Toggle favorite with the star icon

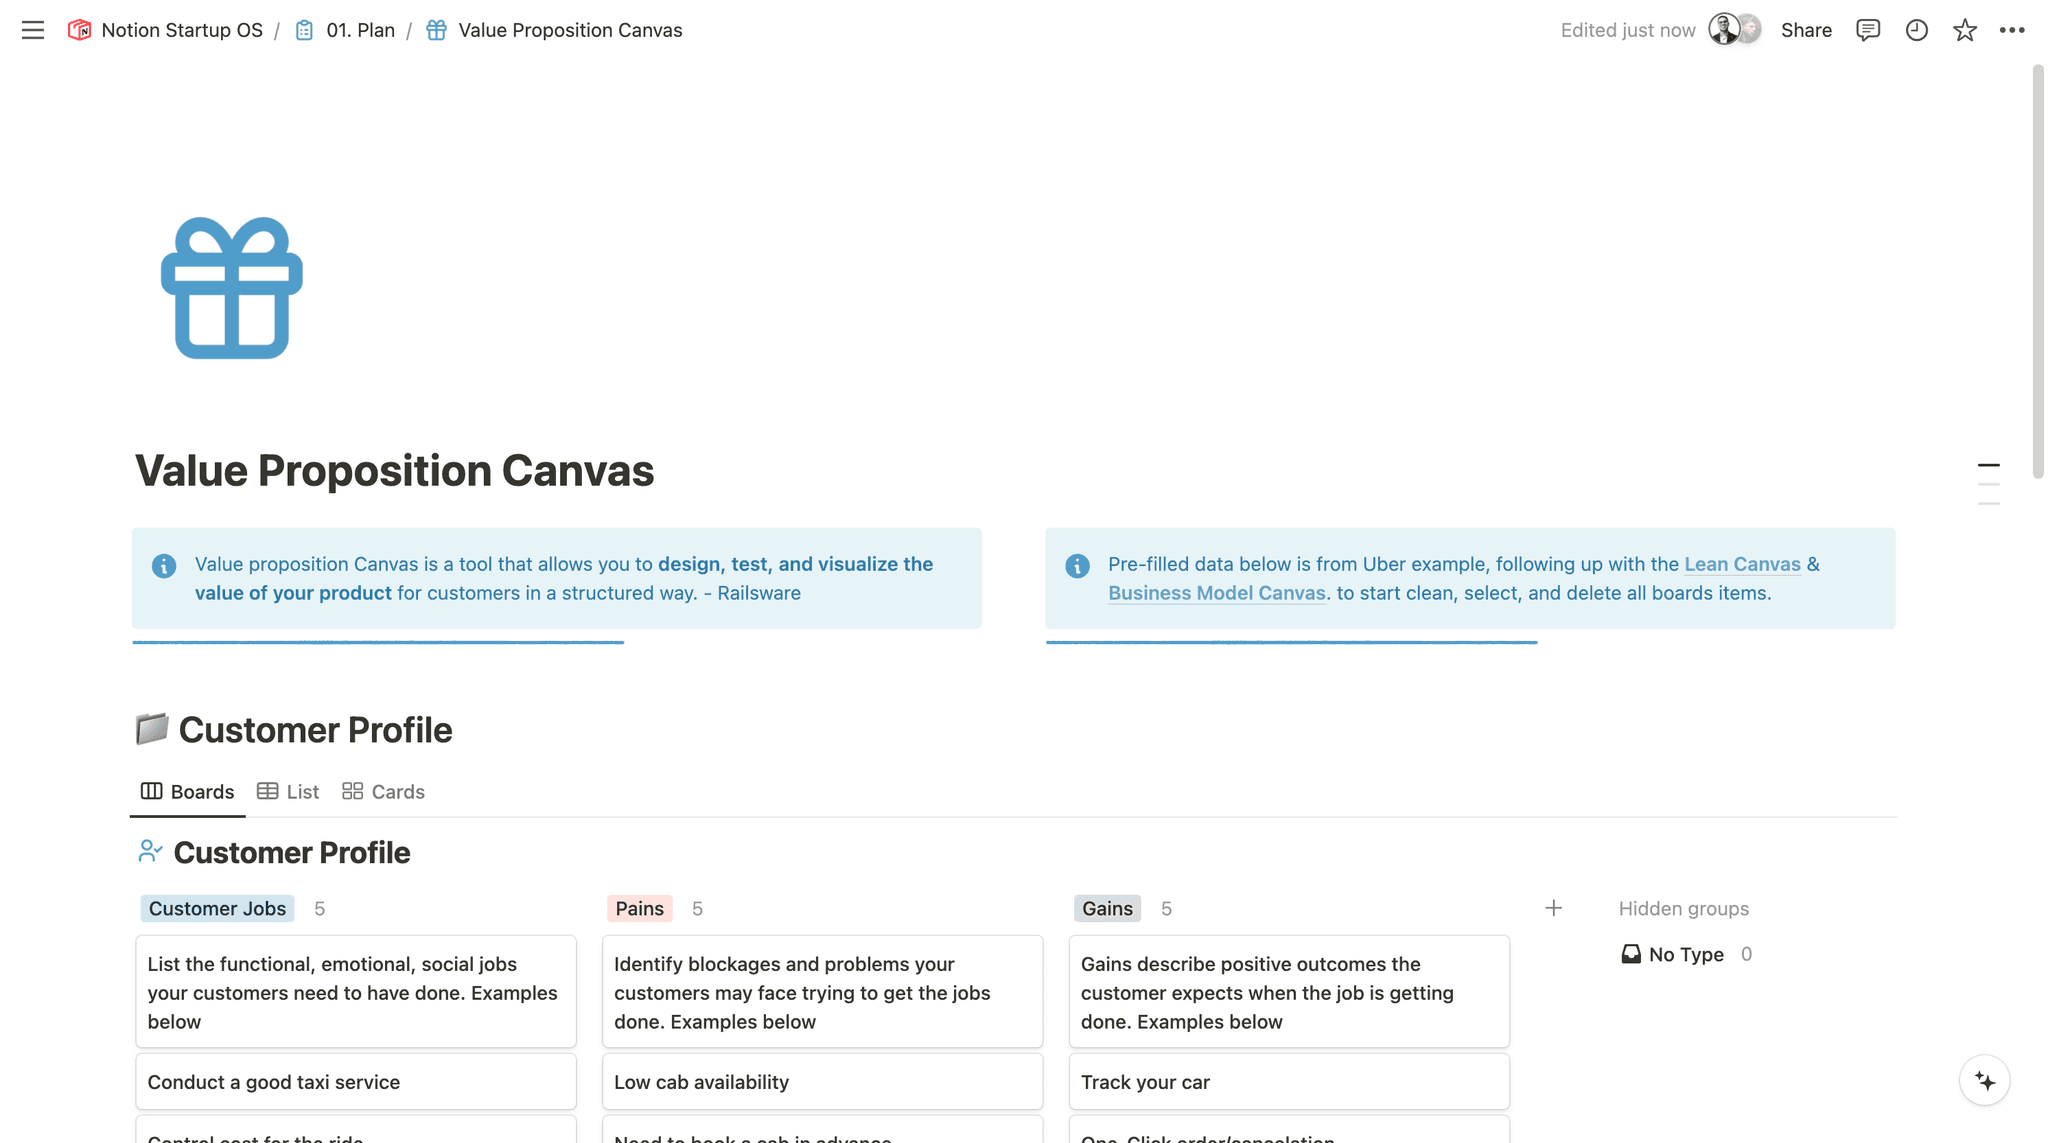(x=1965, y=30)
